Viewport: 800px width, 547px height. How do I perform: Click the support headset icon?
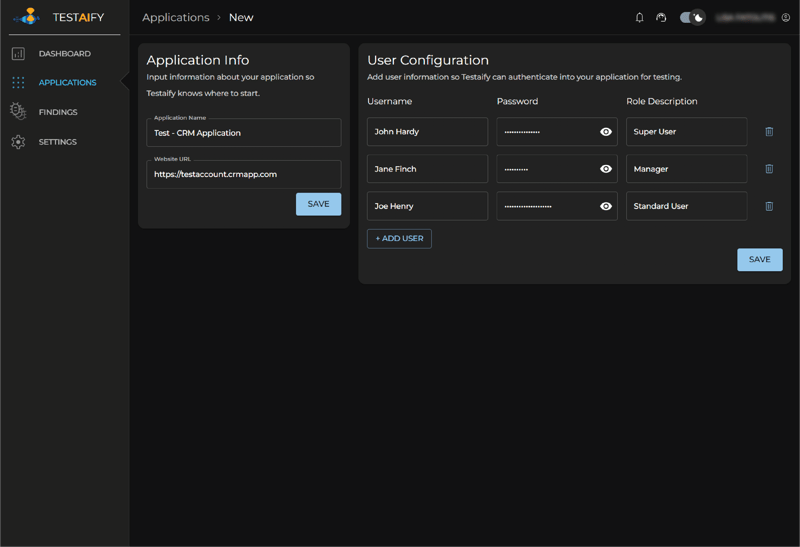point(661,17)
